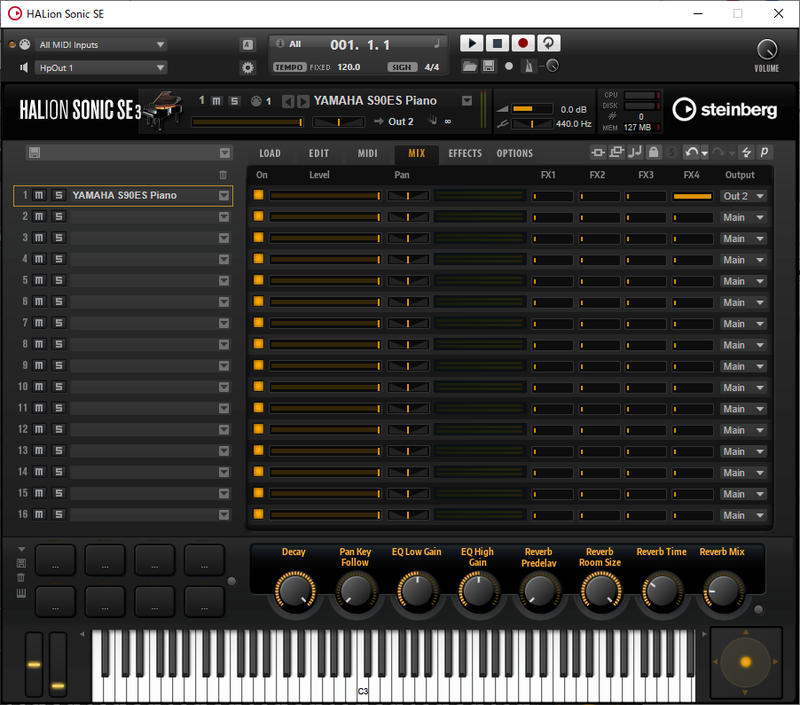The width and height of the screenshot is (800, 705).
Task: Click the TEMPO button
Action: tap(289, 67)
